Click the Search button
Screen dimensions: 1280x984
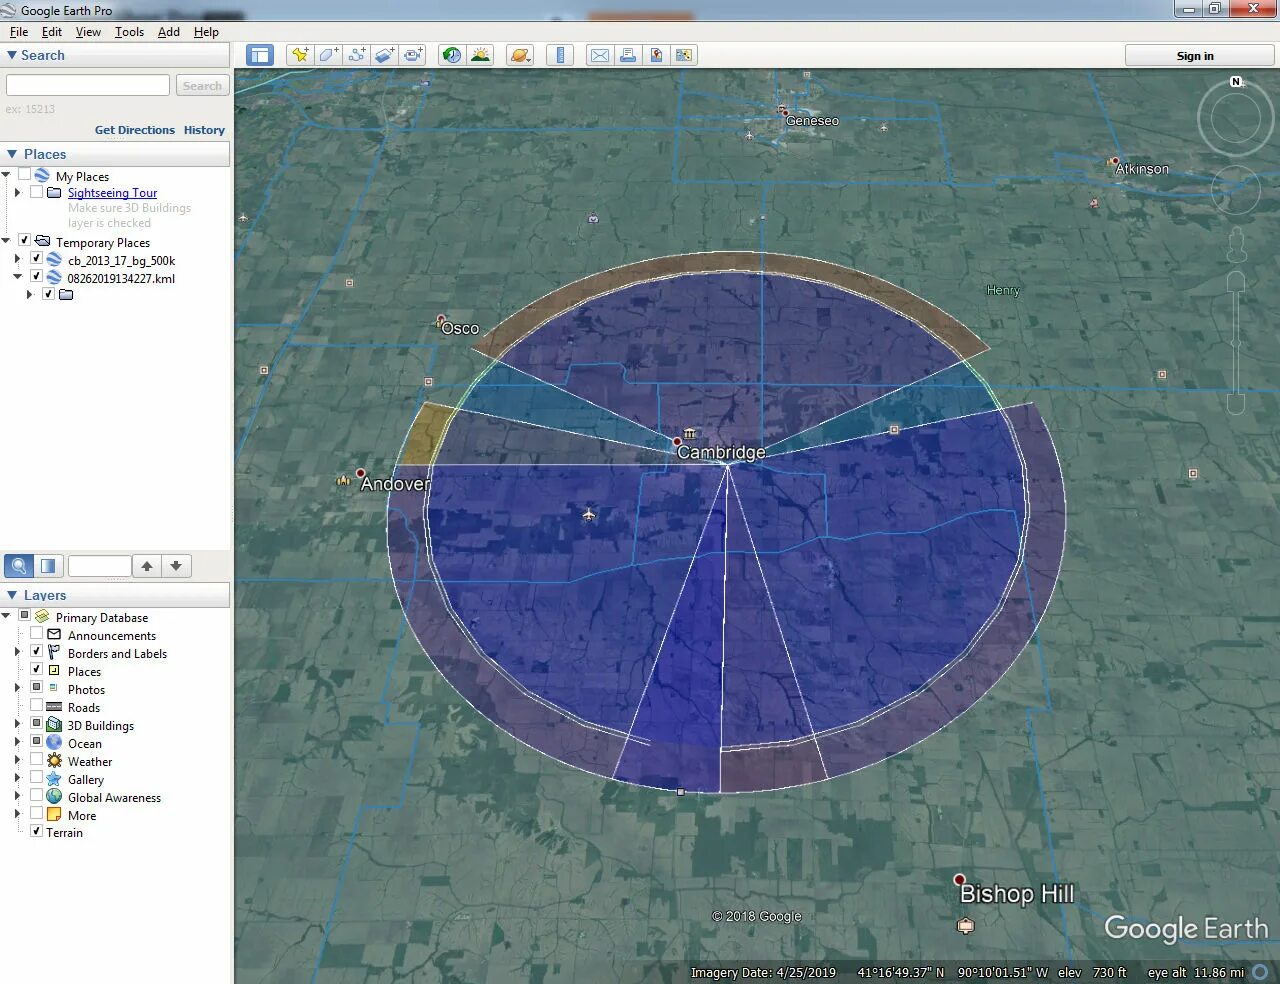pos(202,86)
